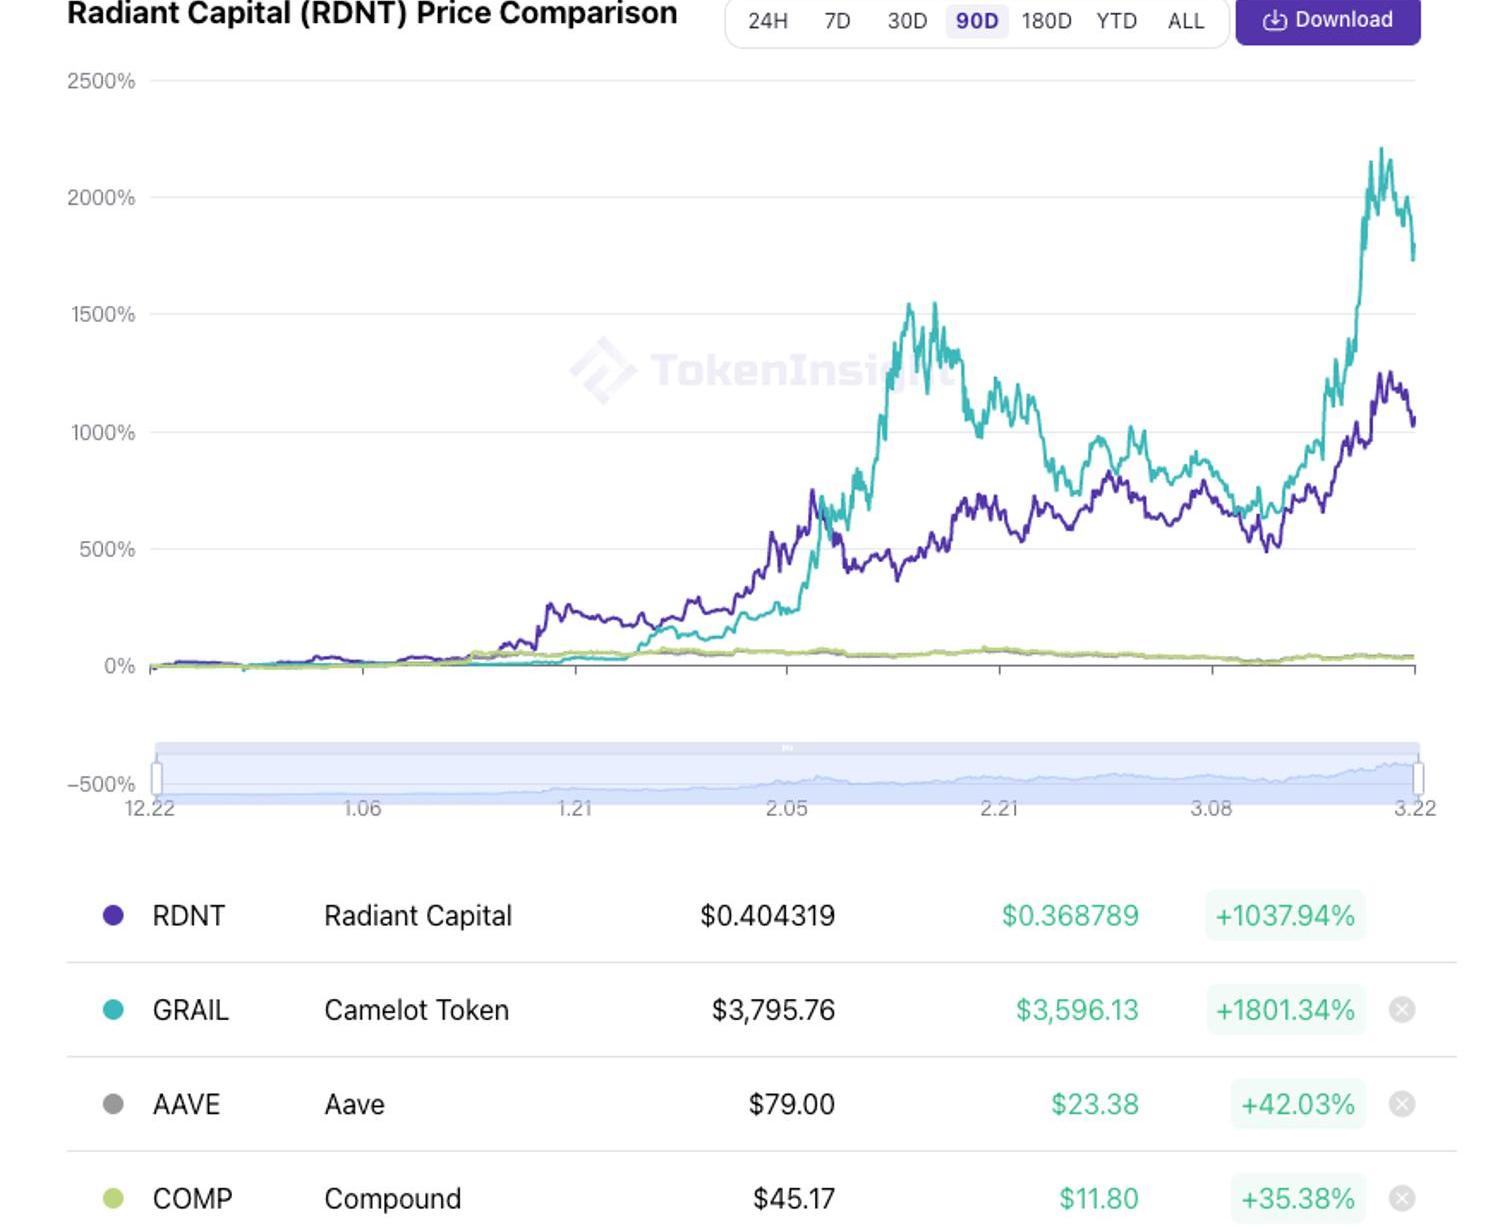The image size is (1500, 1230).
Task: Select the 90D time range
Action: click(976, 21)
